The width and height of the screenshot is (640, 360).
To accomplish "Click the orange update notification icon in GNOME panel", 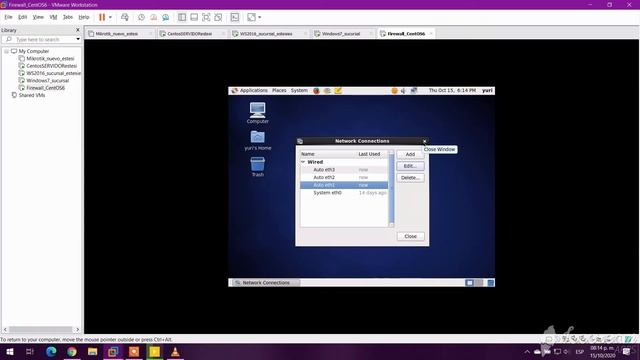I will (394, 91).
